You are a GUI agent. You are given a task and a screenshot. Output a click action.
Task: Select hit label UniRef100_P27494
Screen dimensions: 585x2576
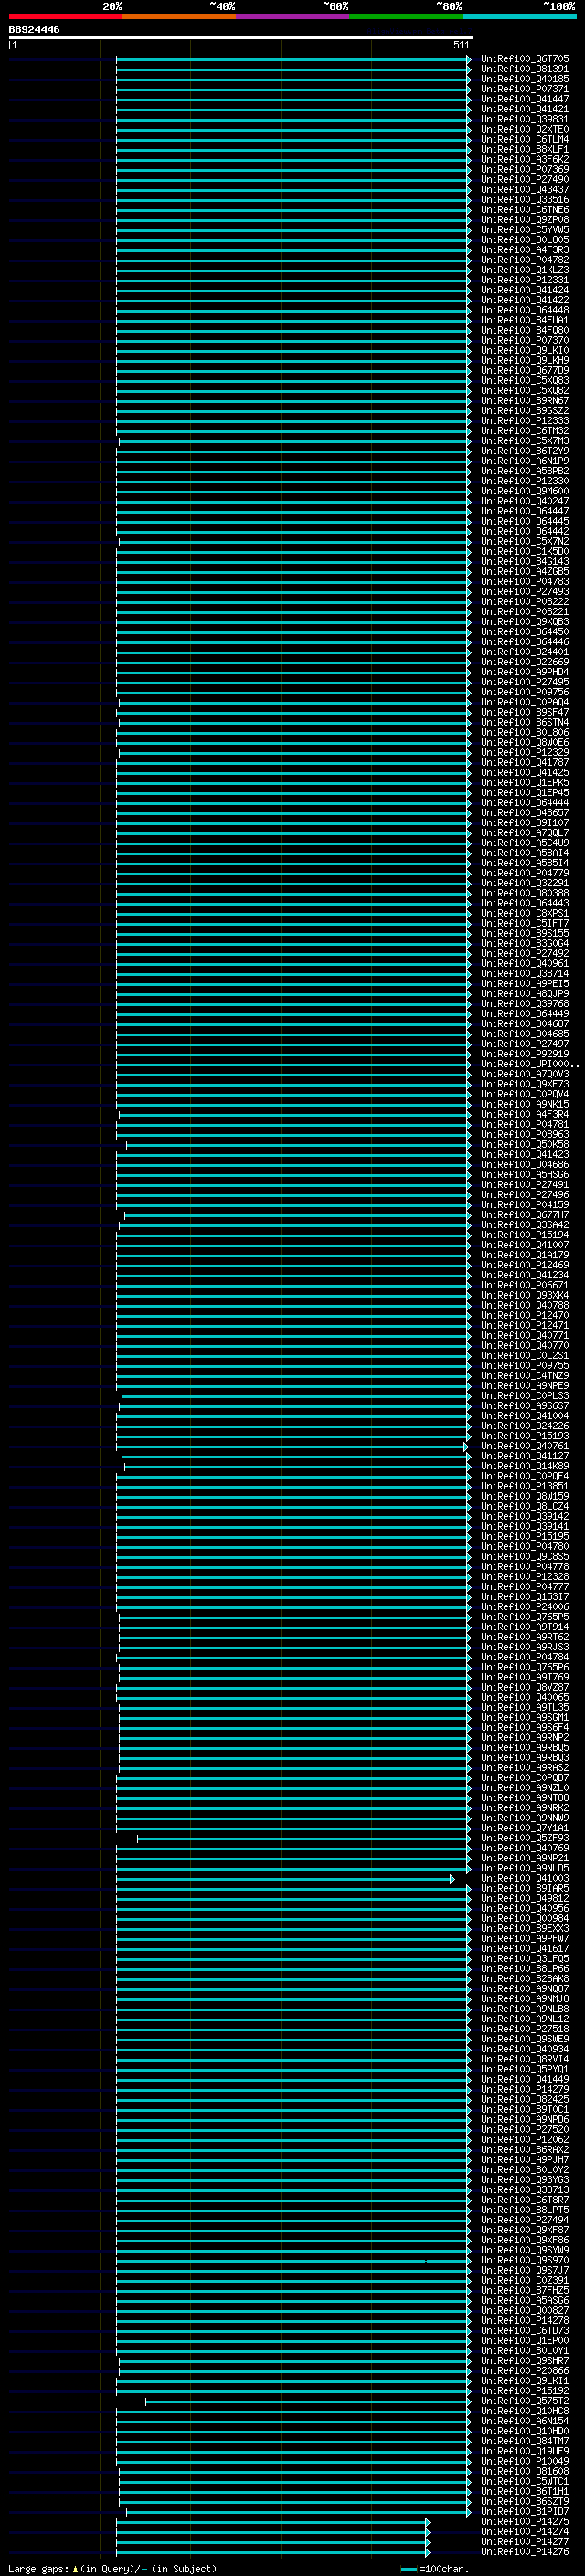coord(525,2220)
